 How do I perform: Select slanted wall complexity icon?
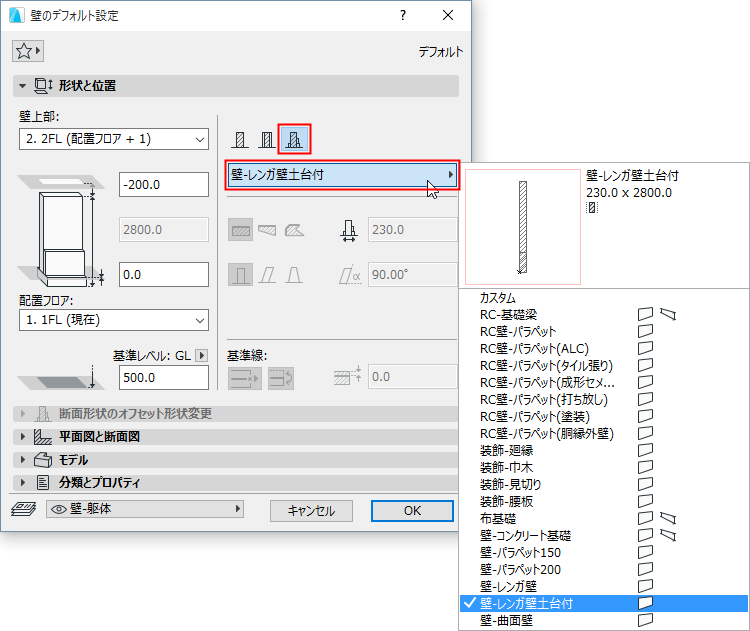point(267,275)
